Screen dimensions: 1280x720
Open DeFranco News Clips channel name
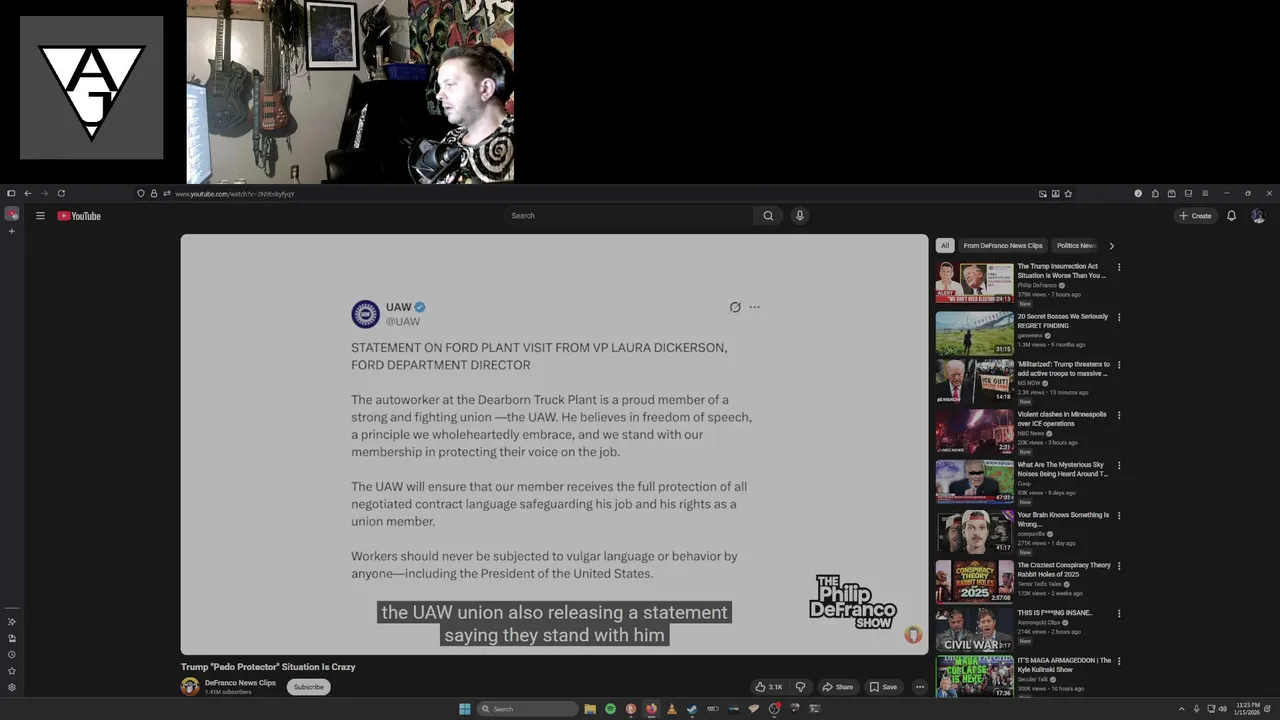tap(240, 683)
